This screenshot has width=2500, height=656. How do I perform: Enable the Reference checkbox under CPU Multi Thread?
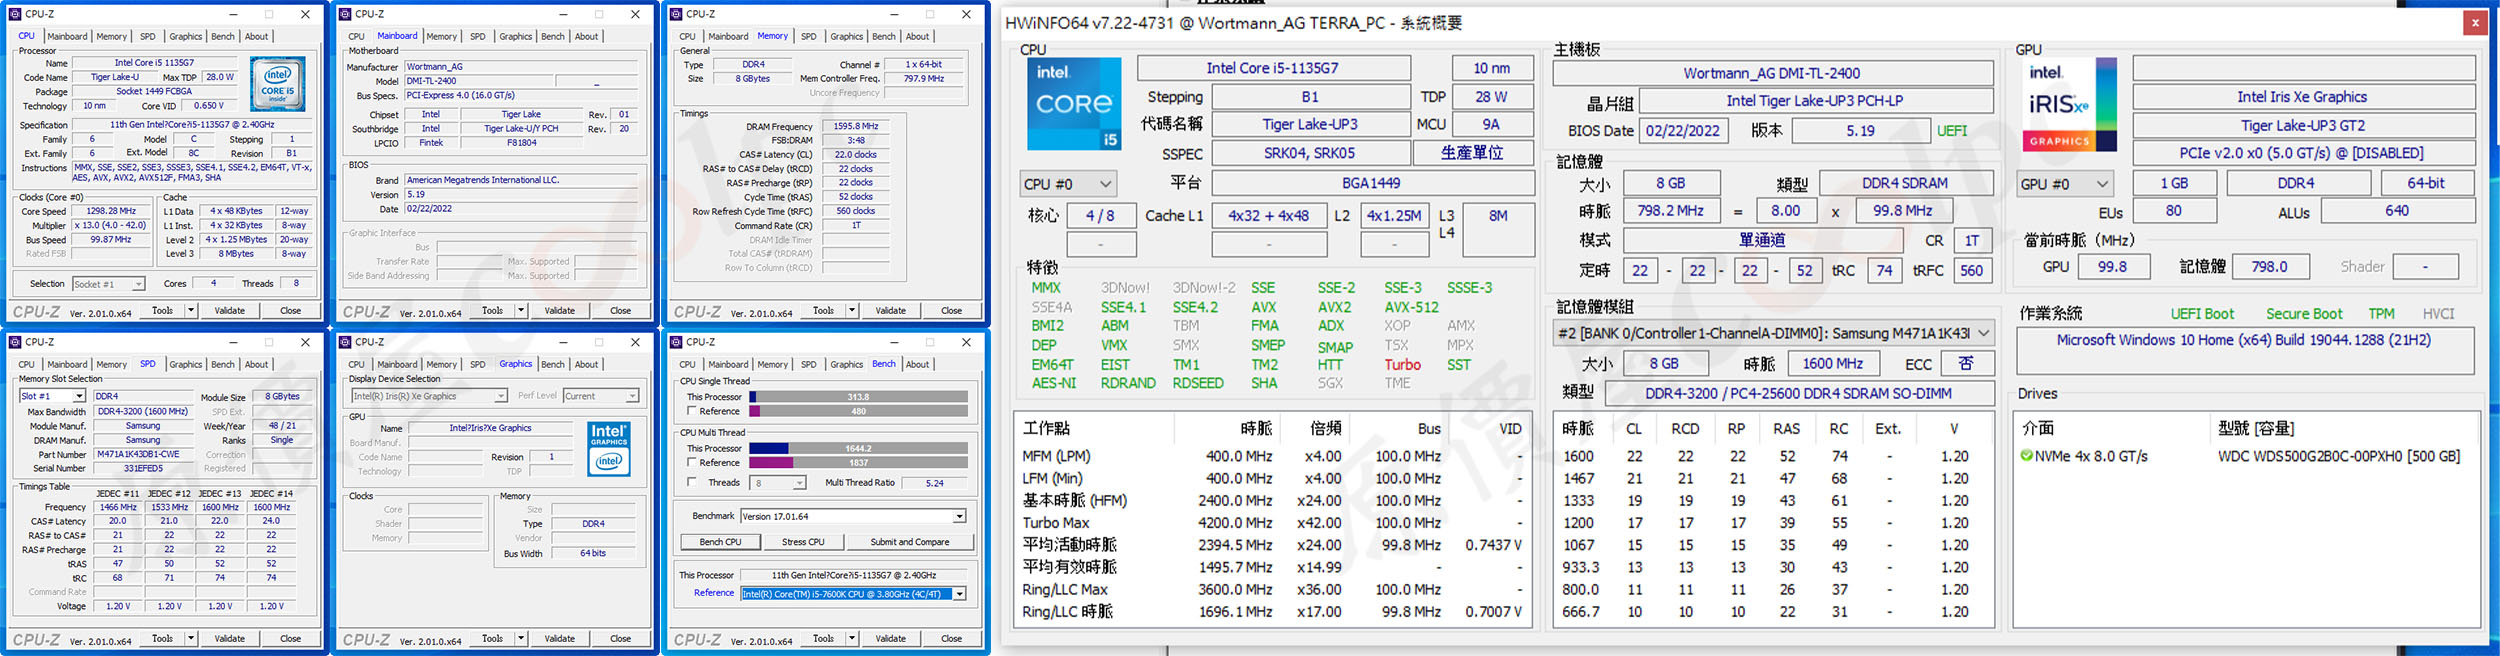(692, 463)
